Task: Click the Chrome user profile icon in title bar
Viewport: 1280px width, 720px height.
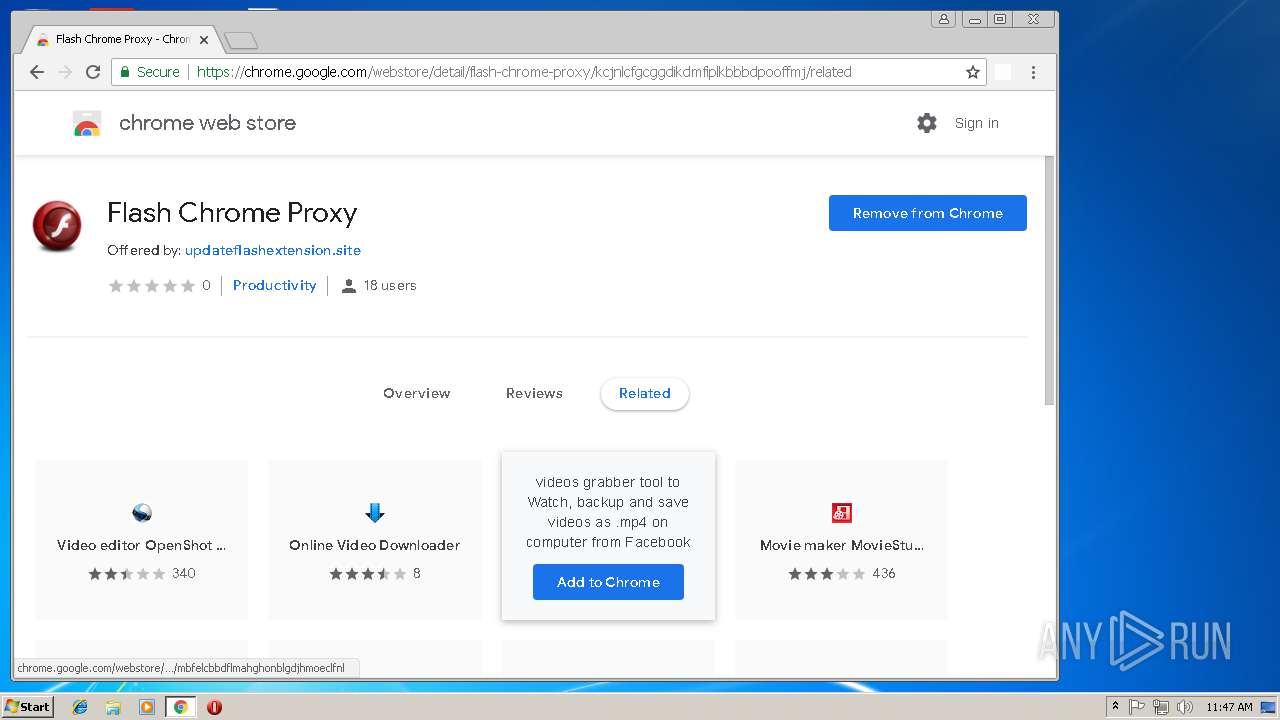Action: [943, 19]
